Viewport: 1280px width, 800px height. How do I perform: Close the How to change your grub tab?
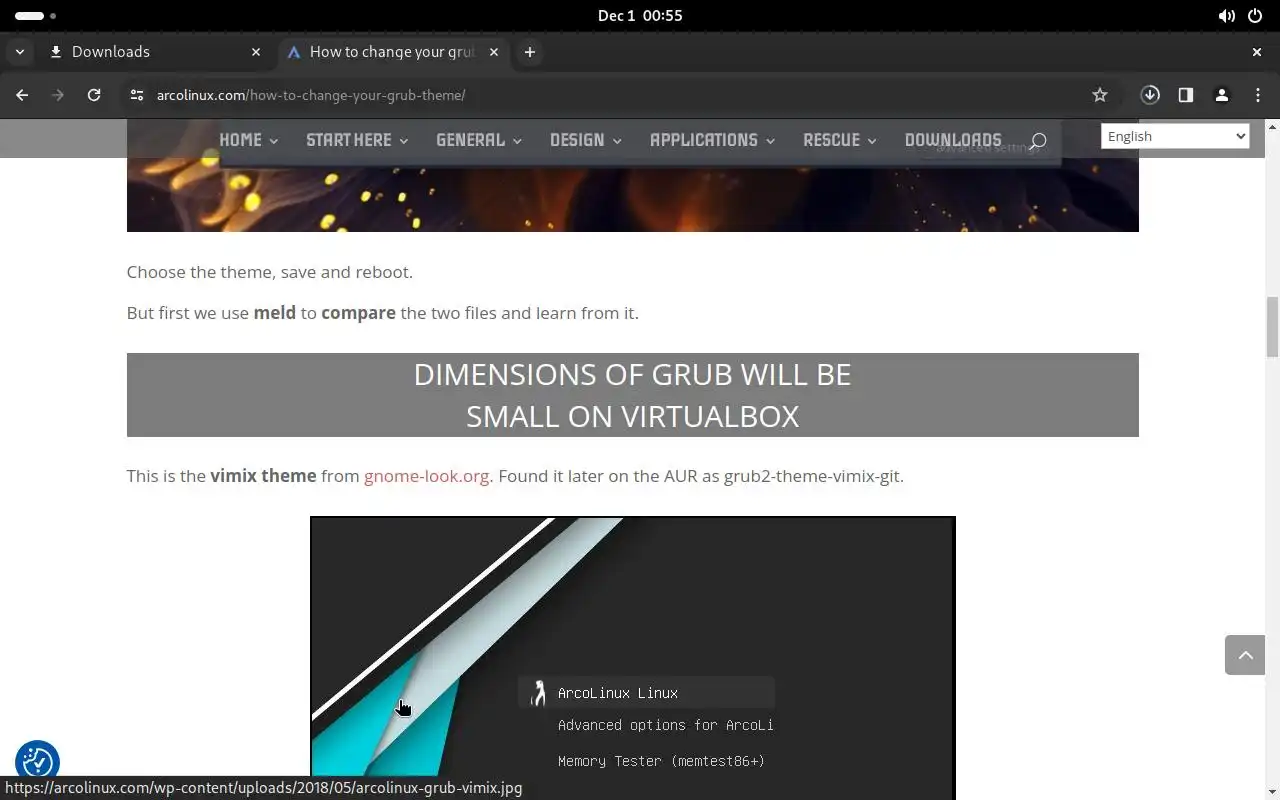click(494, 52)
